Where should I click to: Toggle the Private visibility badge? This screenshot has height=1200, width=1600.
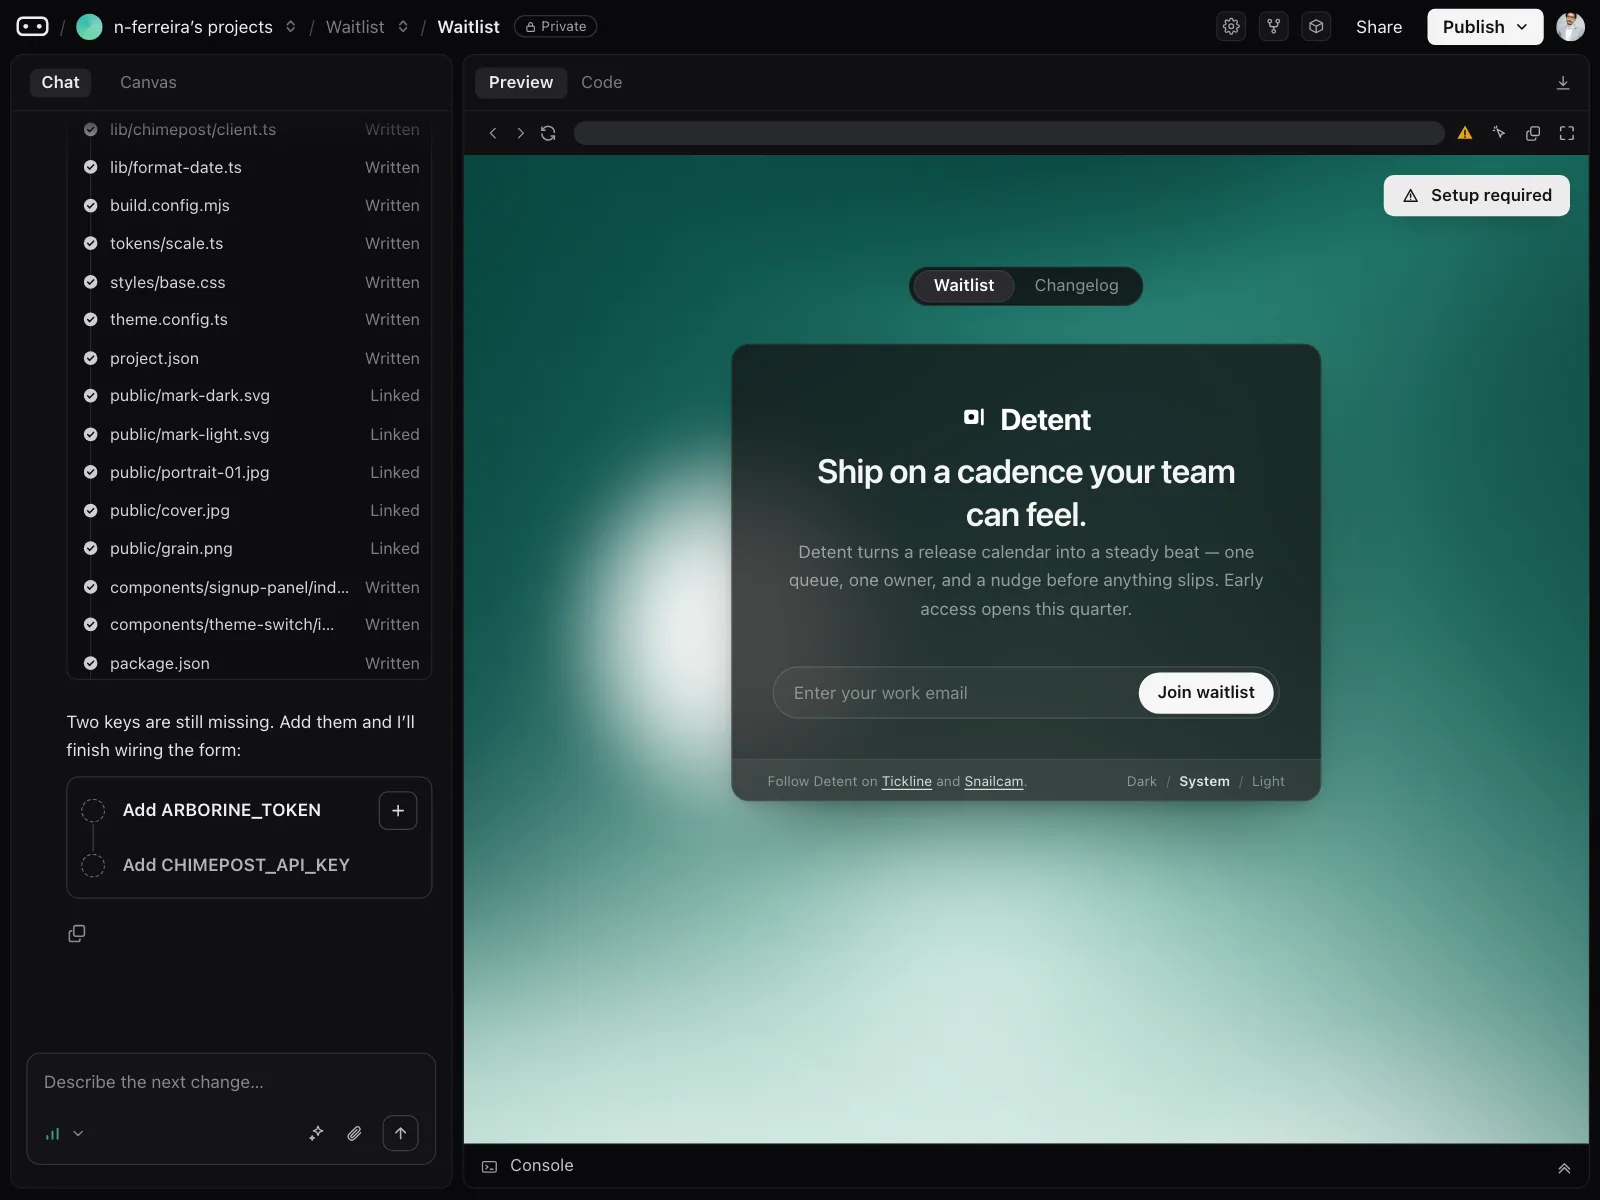click(555, 27)
